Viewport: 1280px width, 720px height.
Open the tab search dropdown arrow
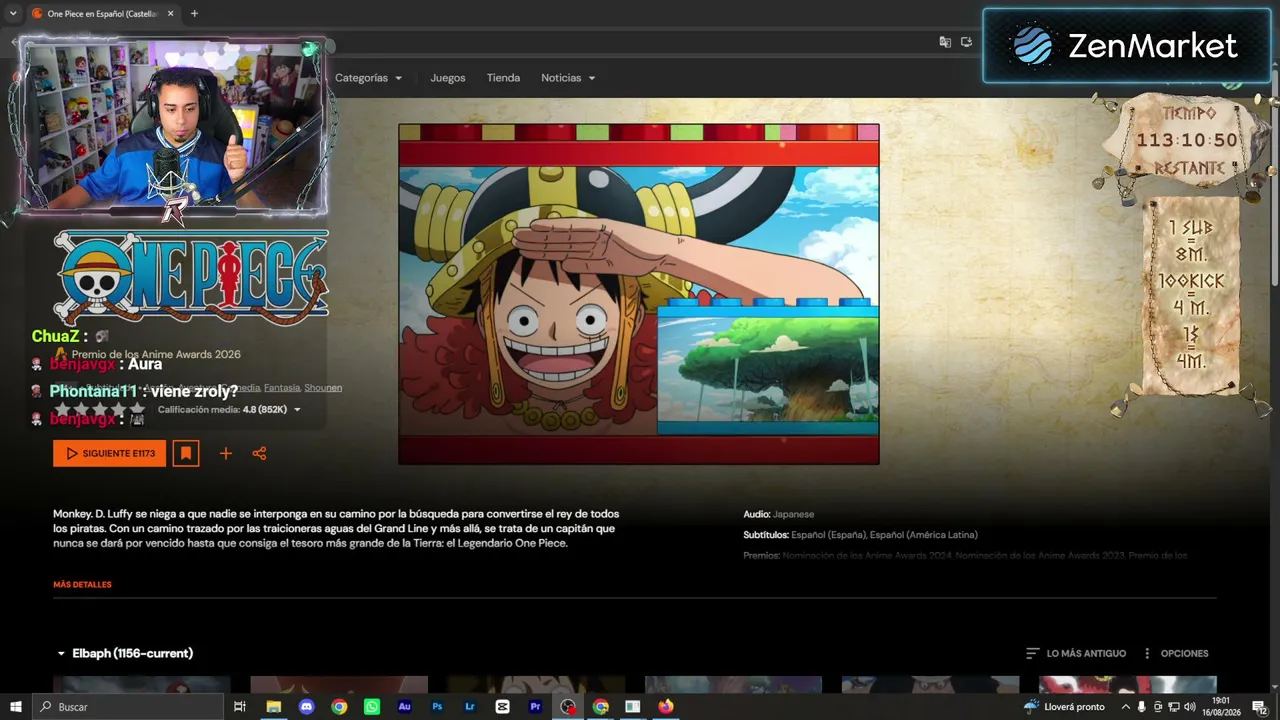click(x=13, y=13)
